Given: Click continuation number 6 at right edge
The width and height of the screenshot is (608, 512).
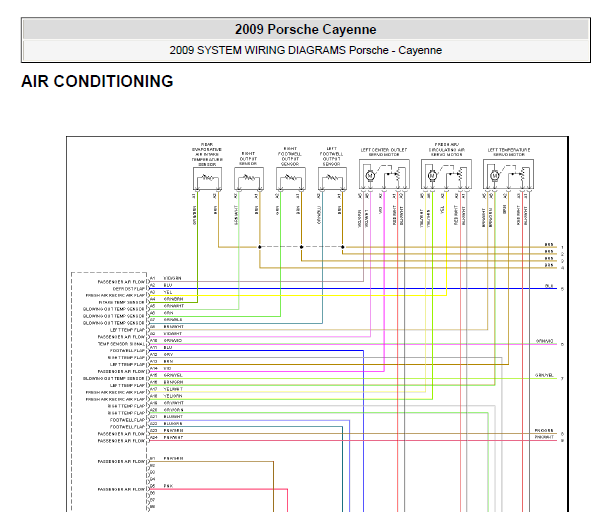Looking at the screenshot, I should coord(562,344).
